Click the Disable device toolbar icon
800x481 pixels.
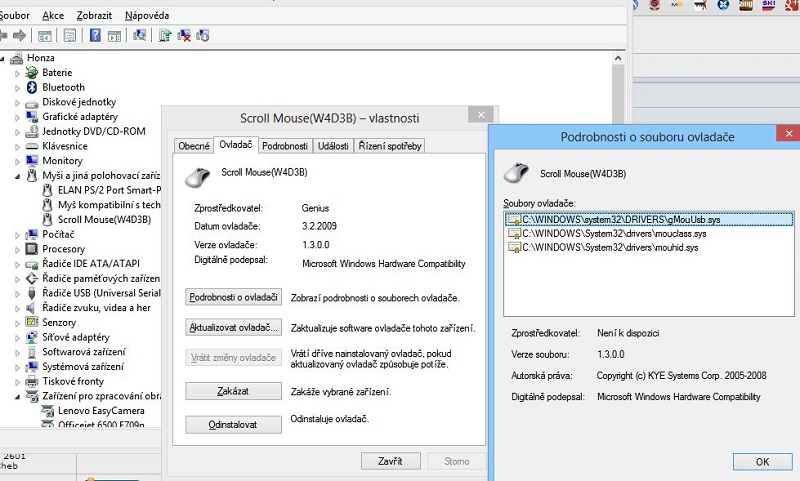(203, 35)
